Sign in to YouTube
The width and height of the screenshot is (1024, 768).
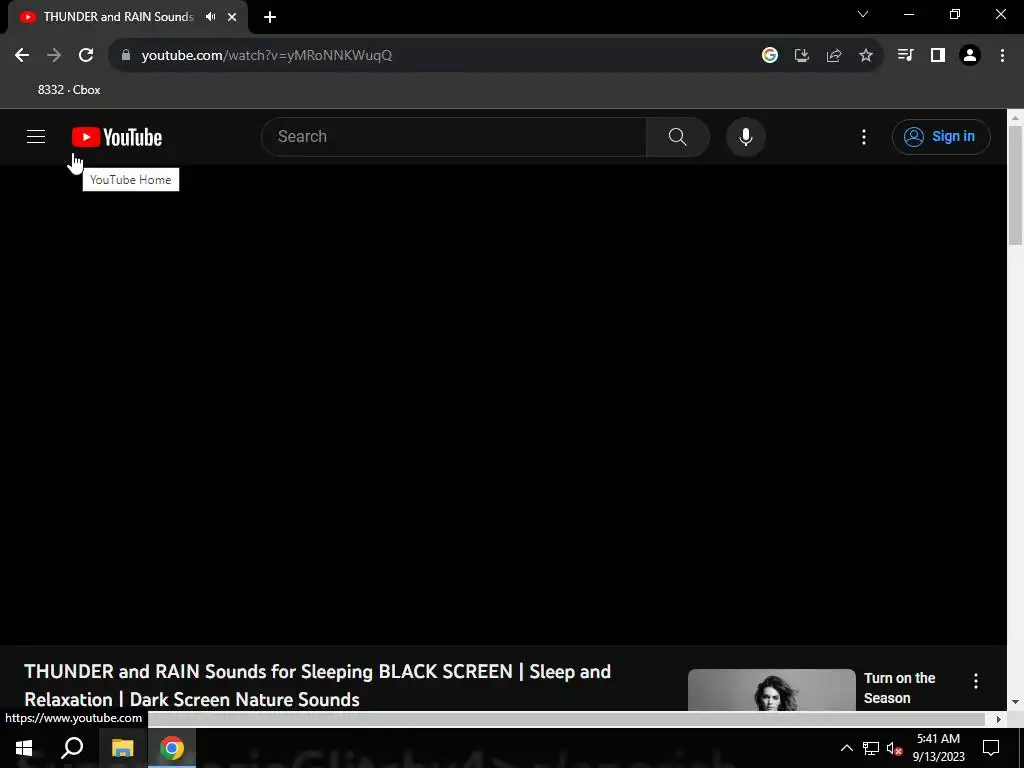pos(941,136)
